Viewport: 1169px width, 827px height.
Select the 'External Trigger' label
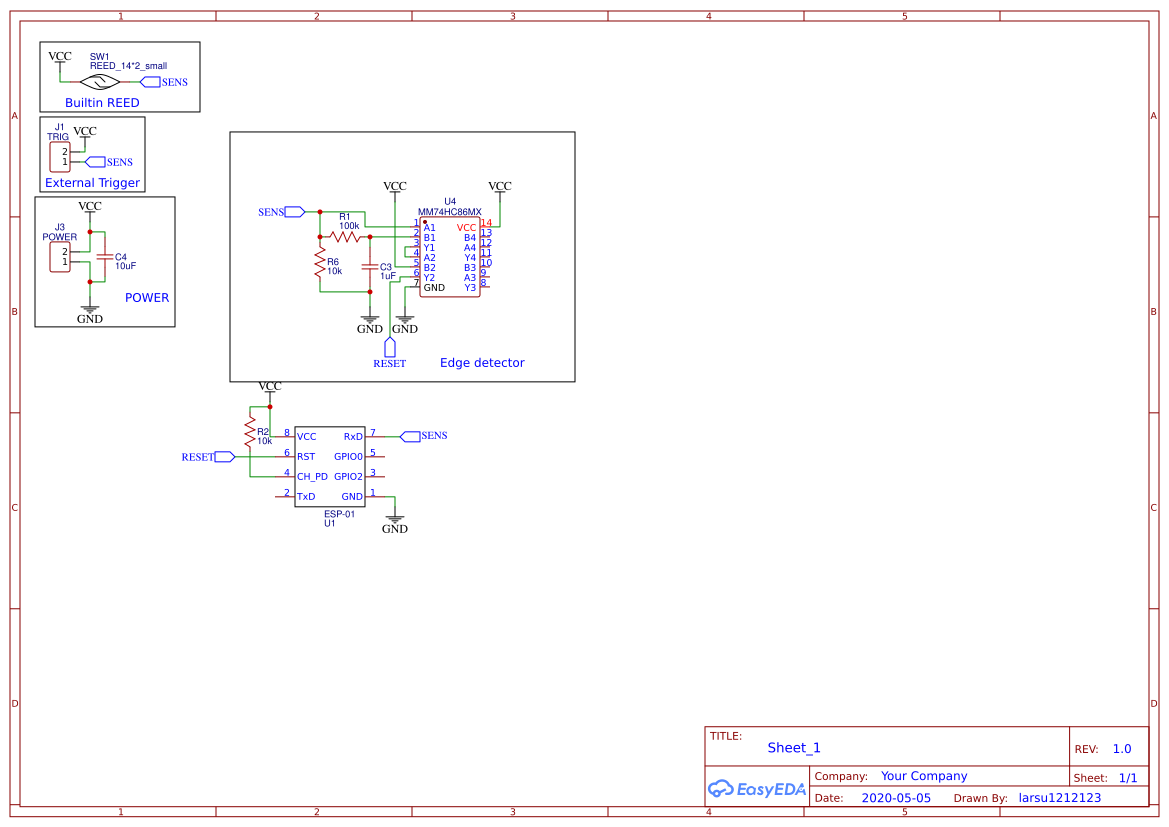[92, 183]
